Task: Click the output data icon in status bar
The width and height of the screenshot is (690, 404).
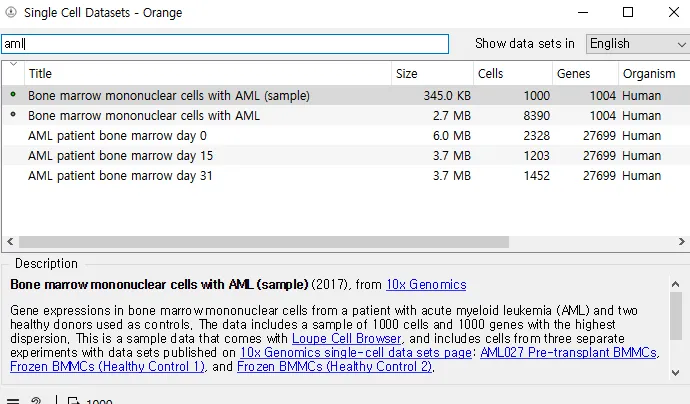Action: coord(73,400)
